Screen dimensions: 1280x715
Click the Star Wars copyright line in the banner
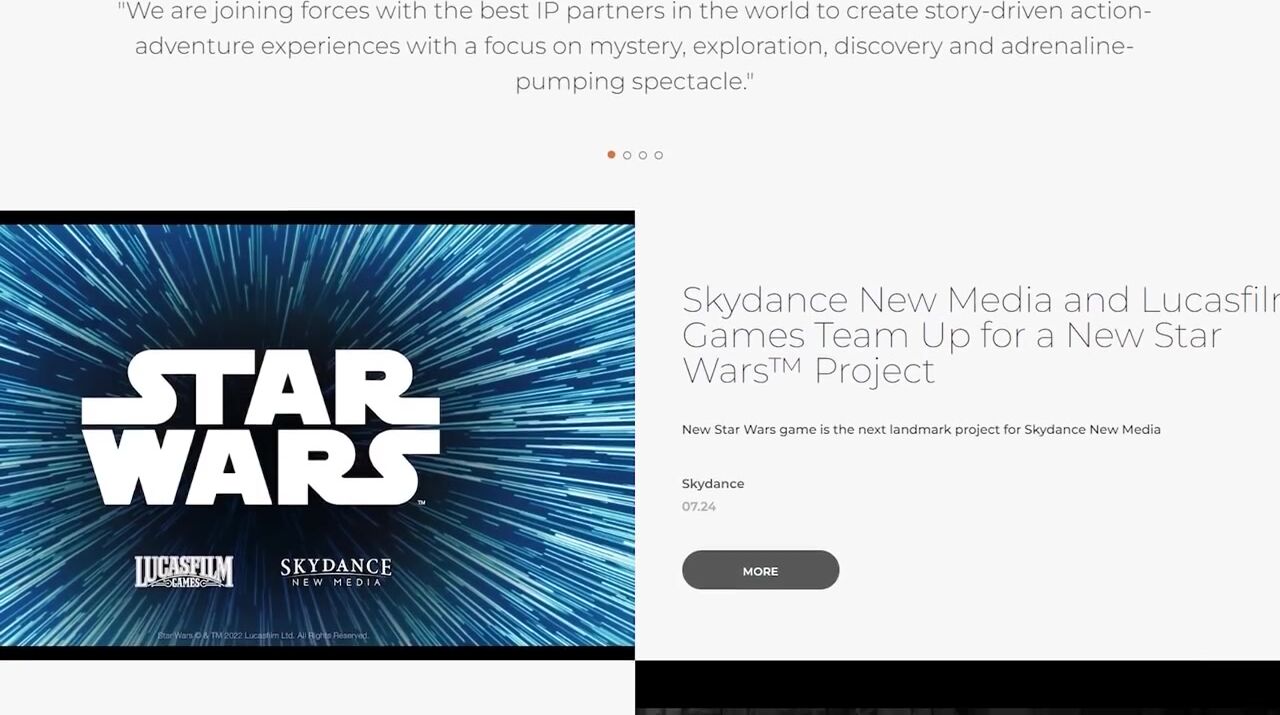(x=263, y=636)
